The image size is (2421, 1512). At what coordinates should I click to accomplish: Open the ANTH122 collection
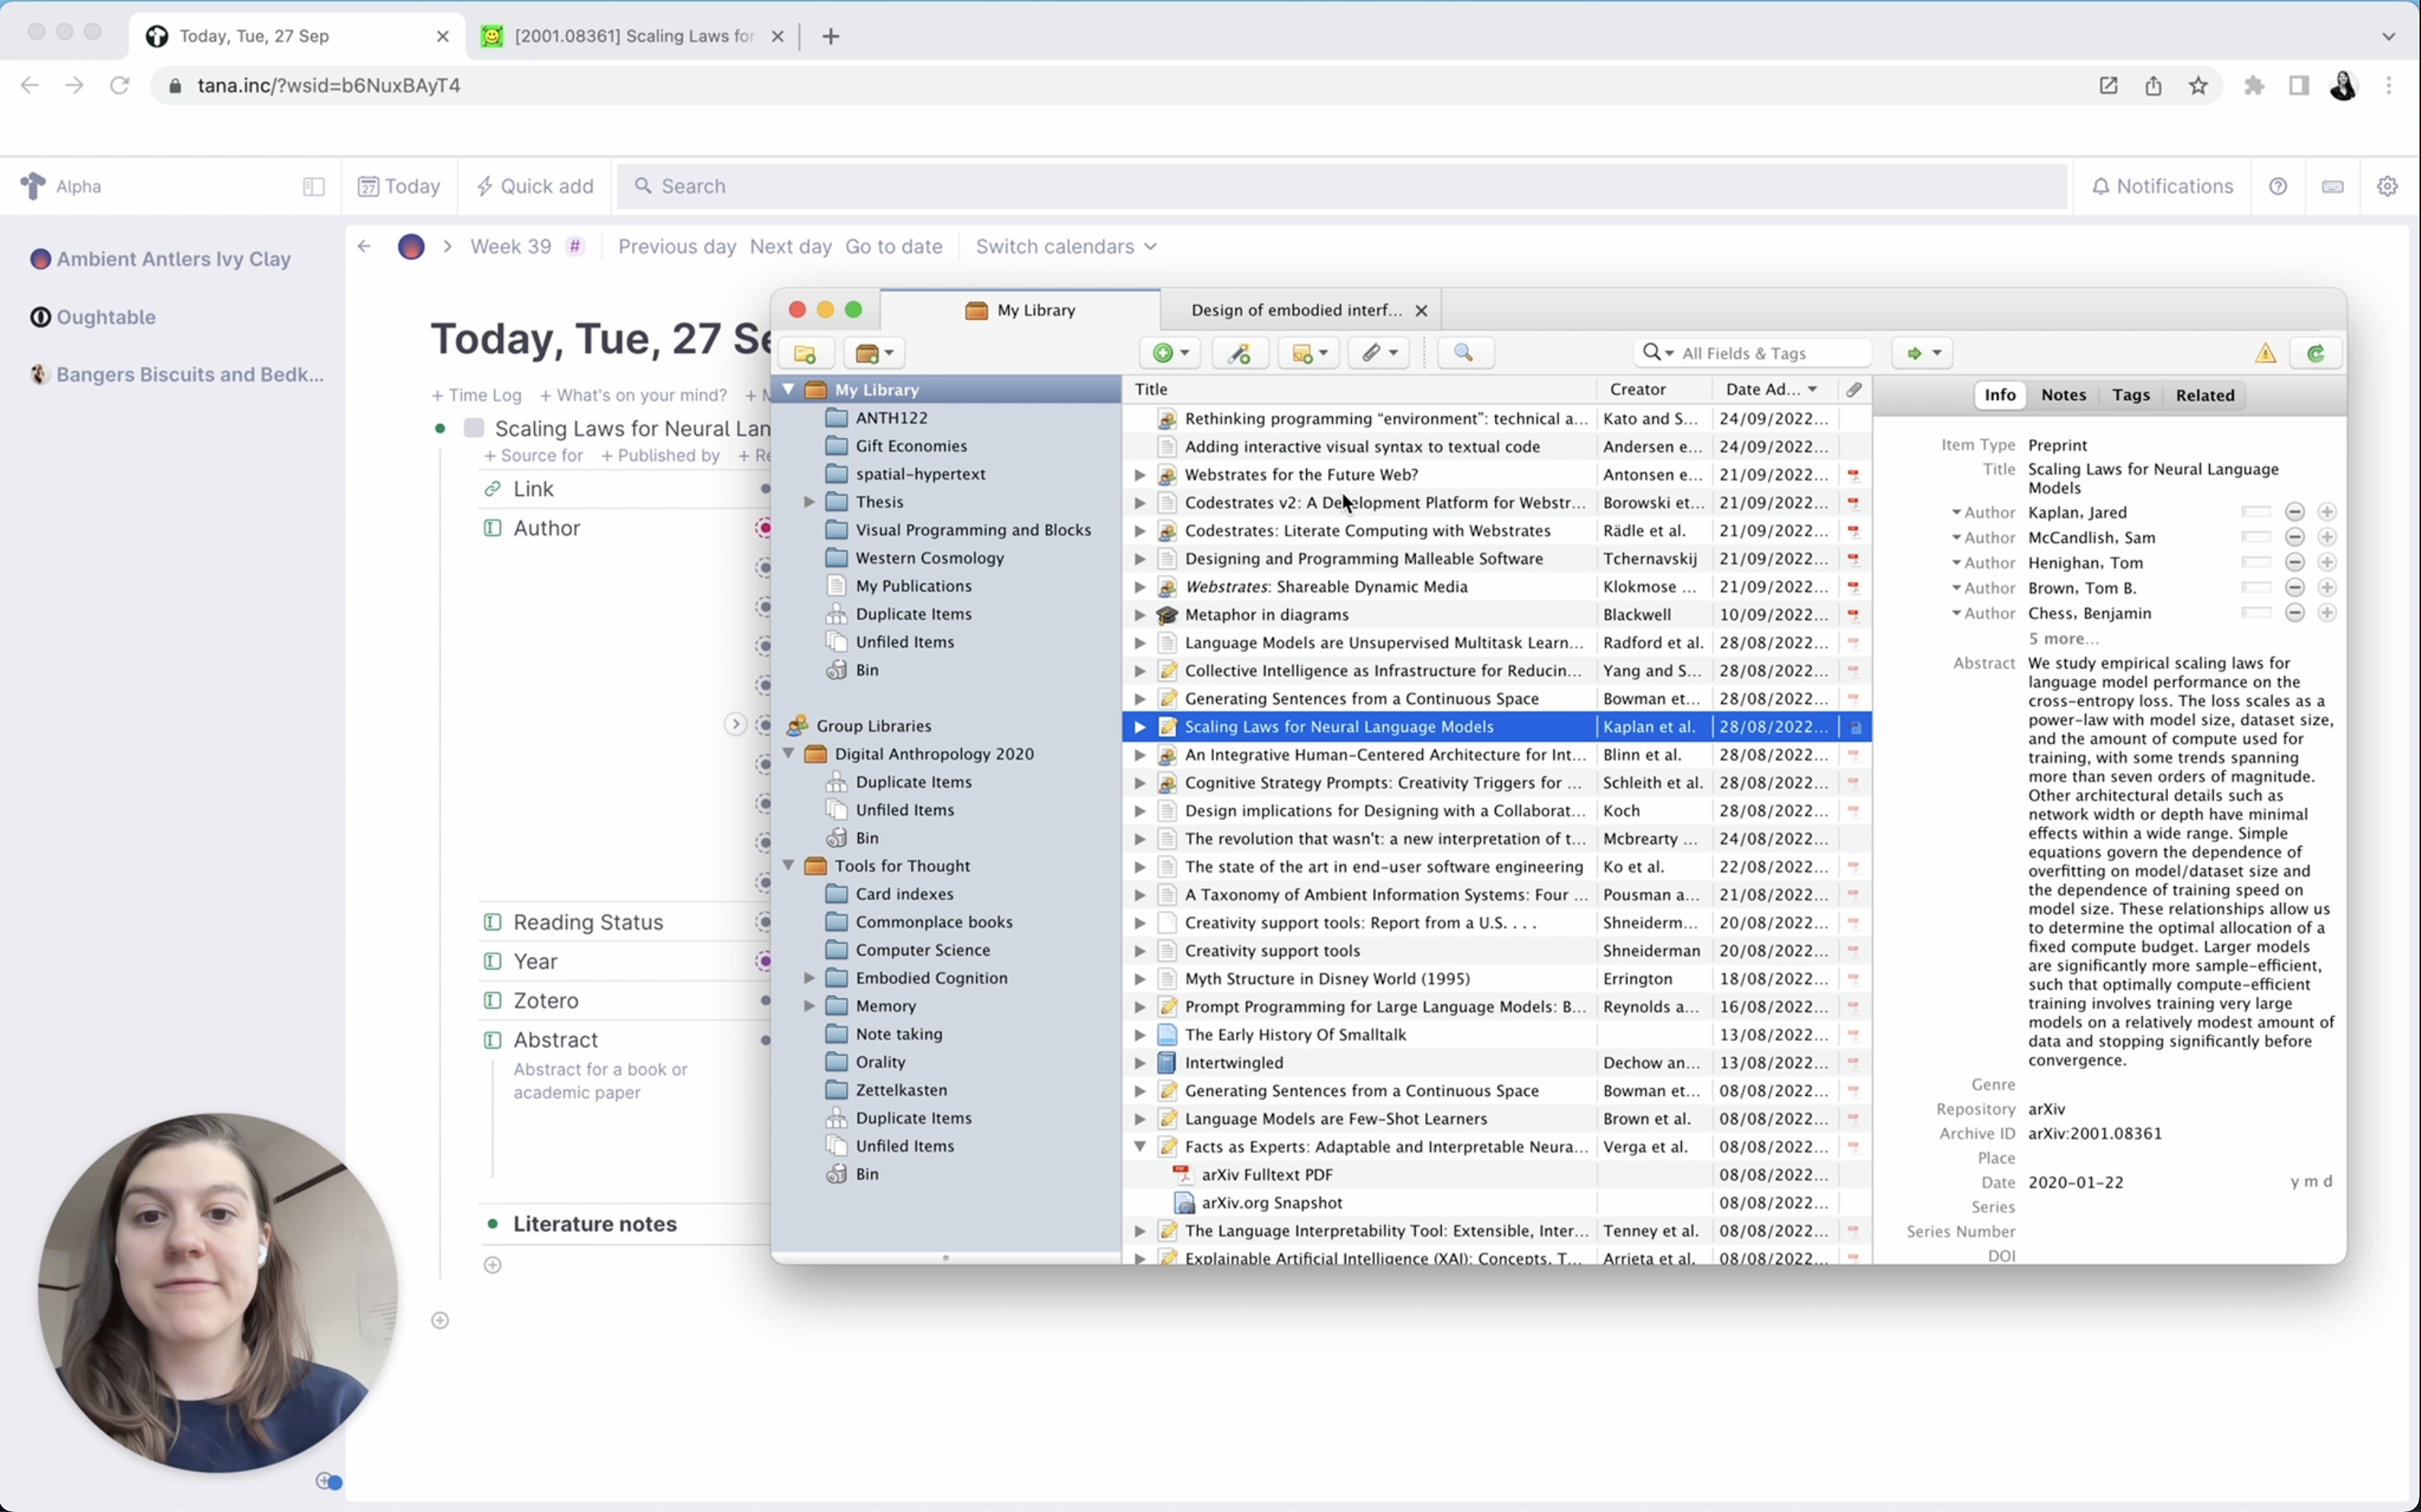pyautogui.click(x=890, y=418)
